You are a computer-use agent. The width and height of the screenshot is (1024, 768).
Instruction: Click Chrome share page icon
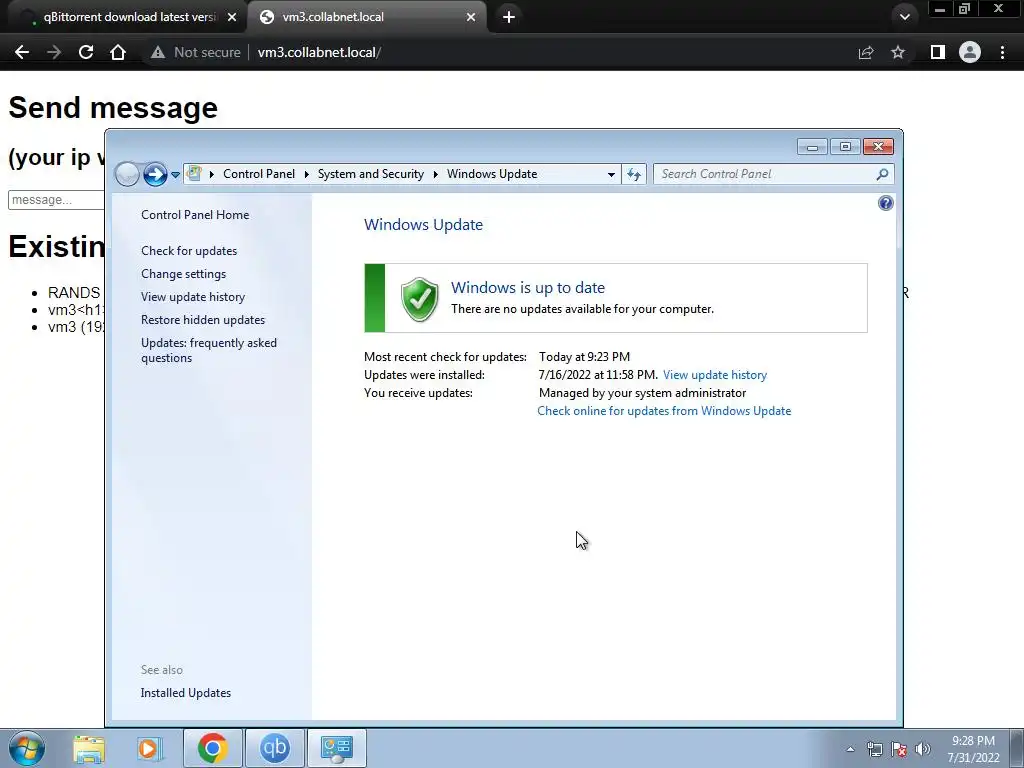tap(866, 52)
